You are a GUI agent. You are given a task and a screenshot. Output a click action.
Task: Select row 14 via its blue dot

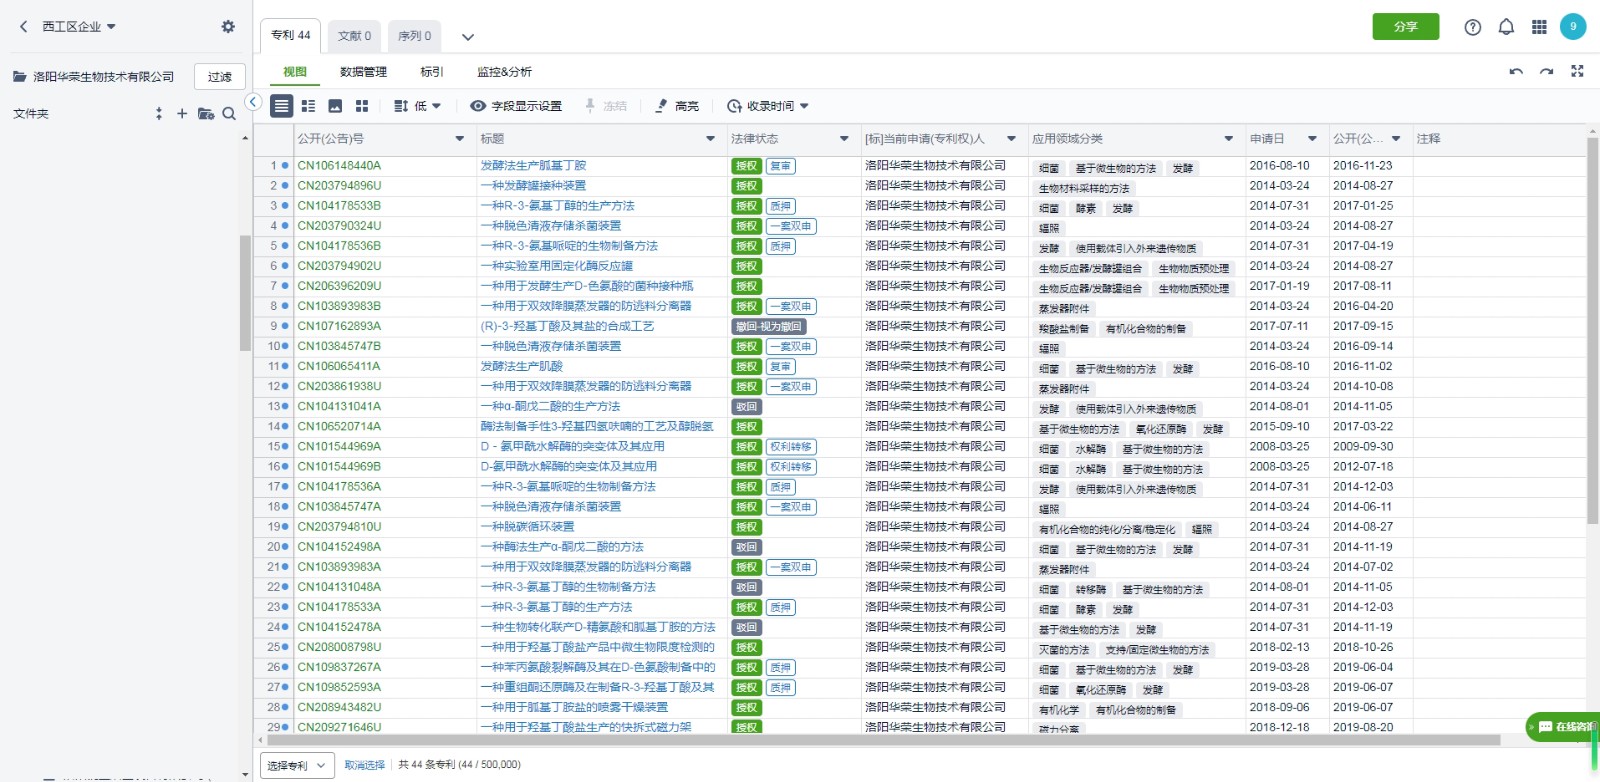click(x=285, y=427)
